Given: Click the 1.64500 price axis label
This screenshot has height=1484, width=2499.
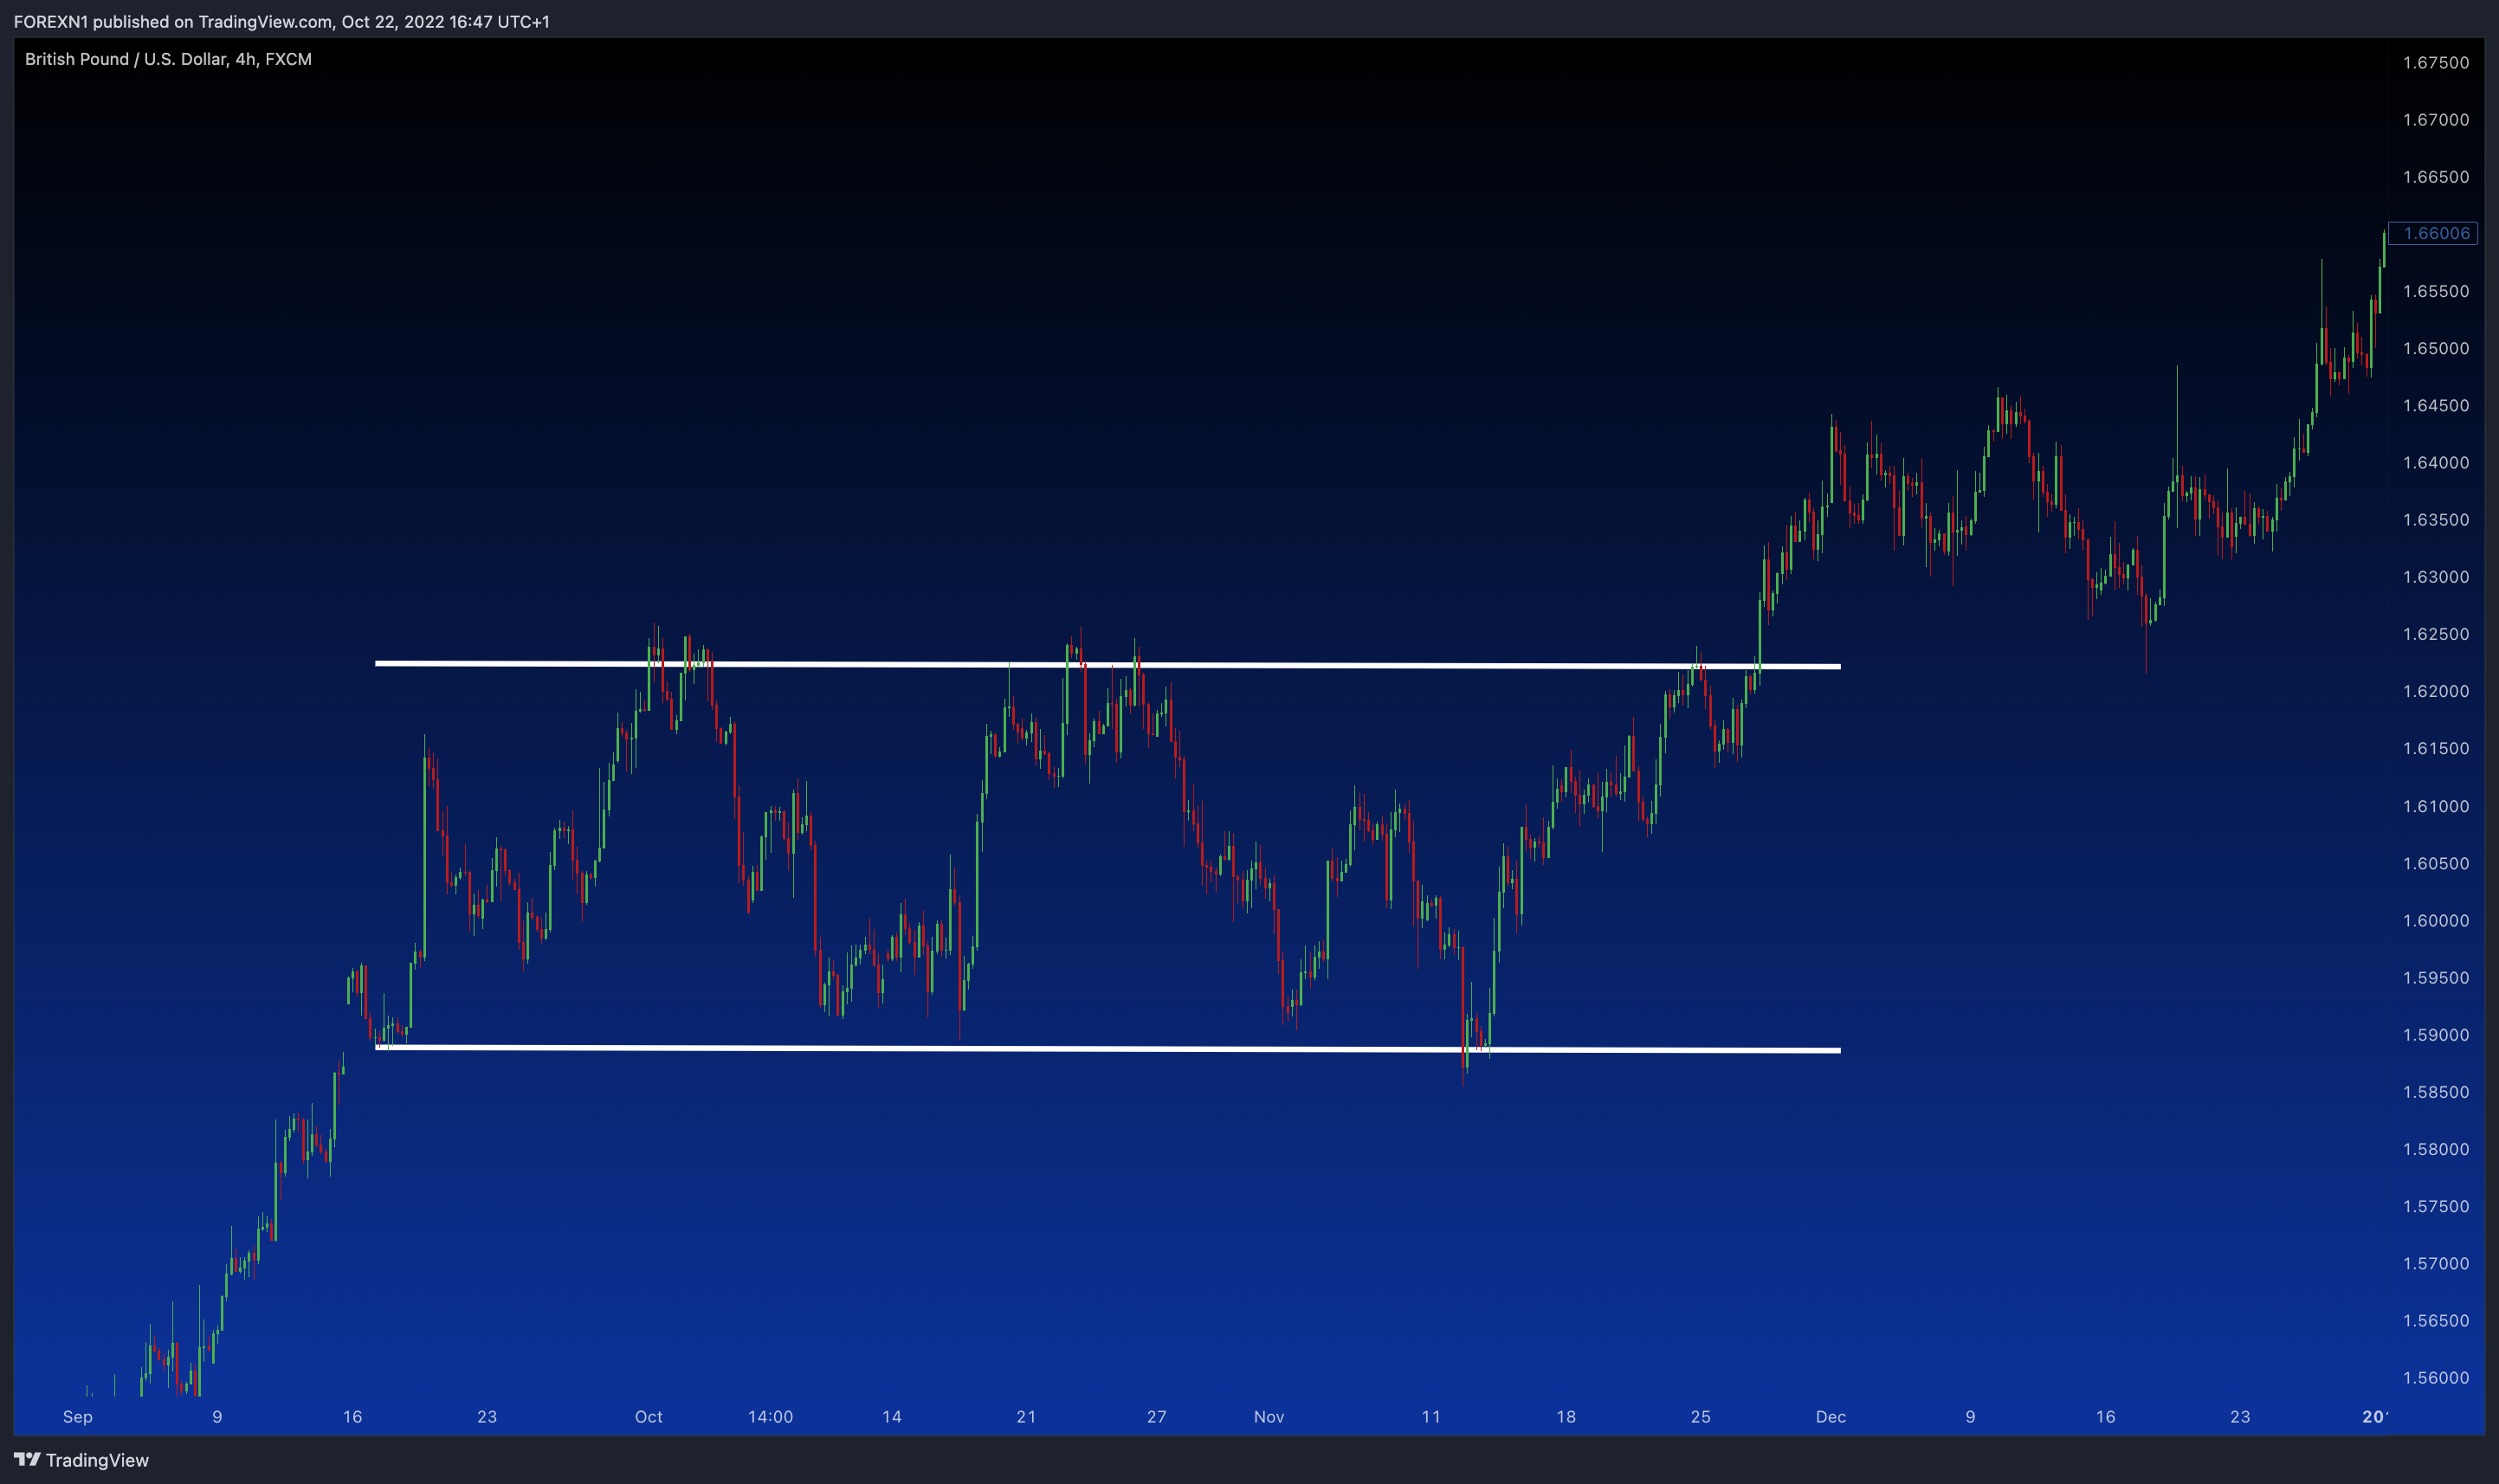Looking at the screenshot, I should coord(2435,405).
